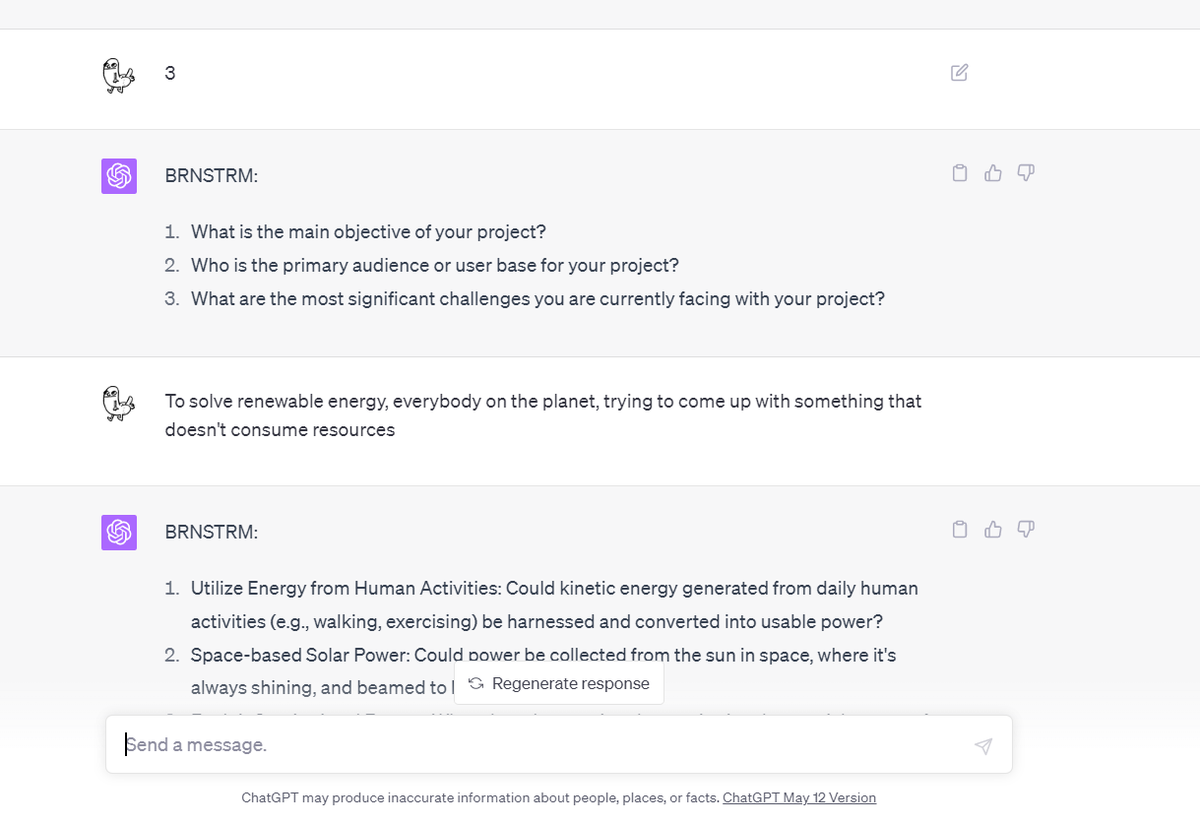Give a thumbs down to the first BRNSTRM response
The width and height of the screenshot is (1200, 824).
pos(1026,173)
